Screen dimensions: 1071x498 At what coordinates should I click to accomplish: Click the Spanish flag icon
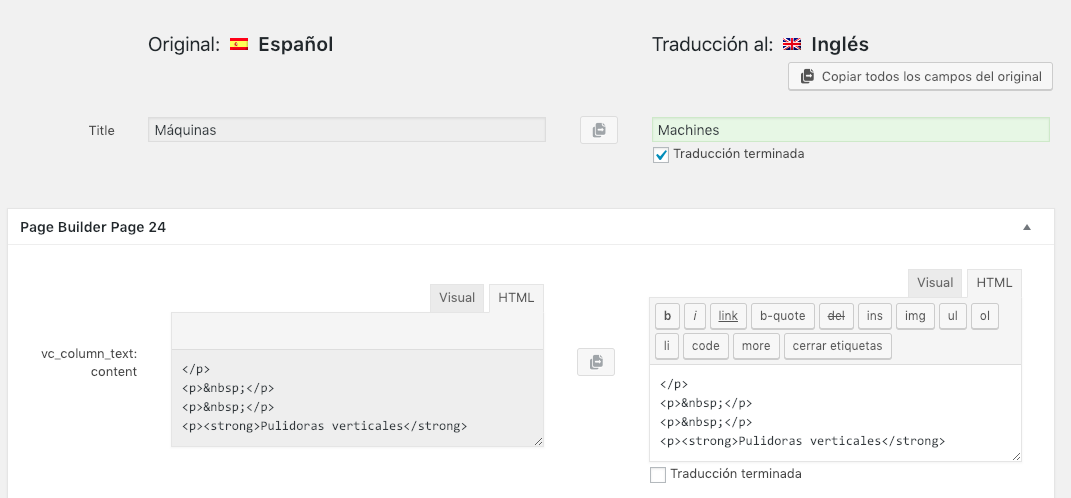[239, 45]
